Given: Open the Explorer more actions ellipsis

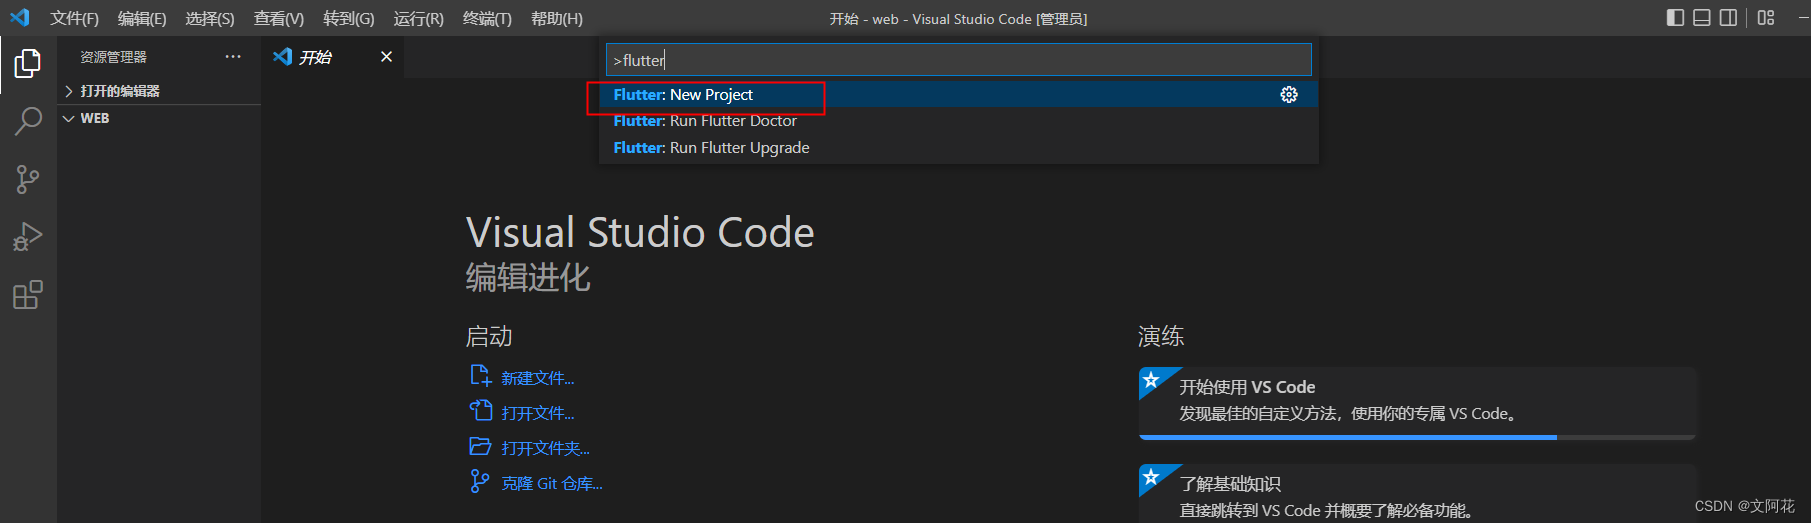Looking at the screenshot, I should (x=233, y=57).
